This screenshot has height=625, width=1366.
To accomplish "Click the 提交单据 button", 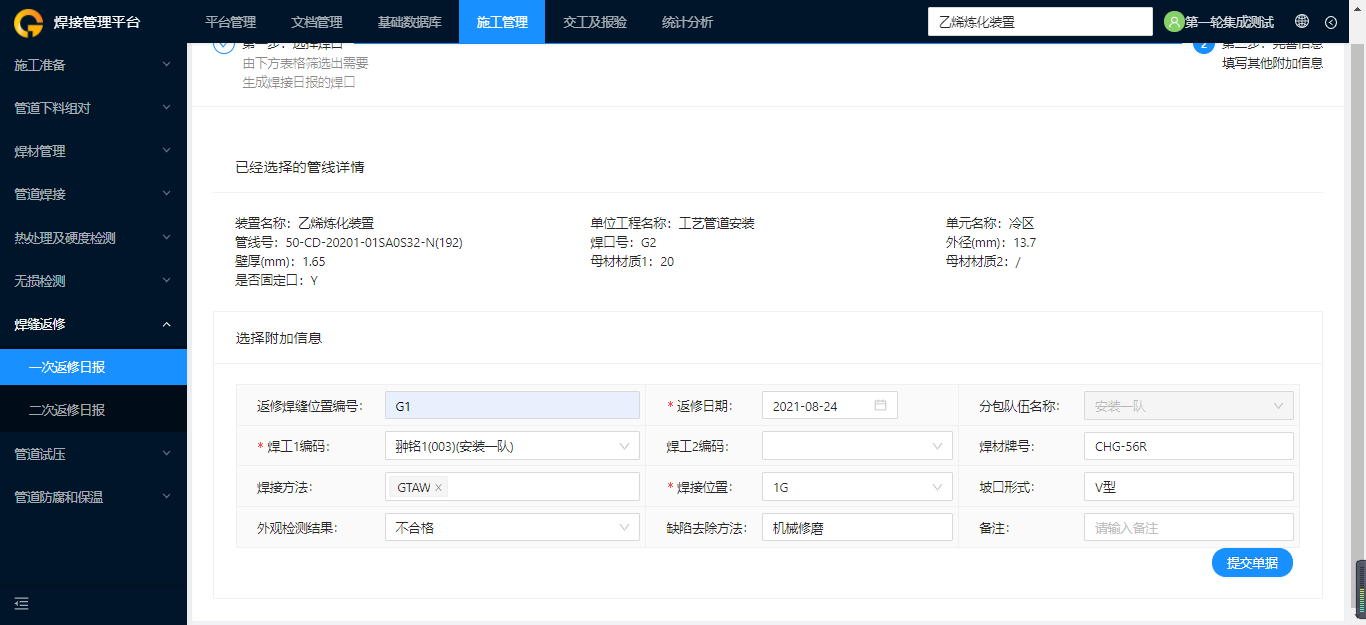I will (x=1252, y=563).
